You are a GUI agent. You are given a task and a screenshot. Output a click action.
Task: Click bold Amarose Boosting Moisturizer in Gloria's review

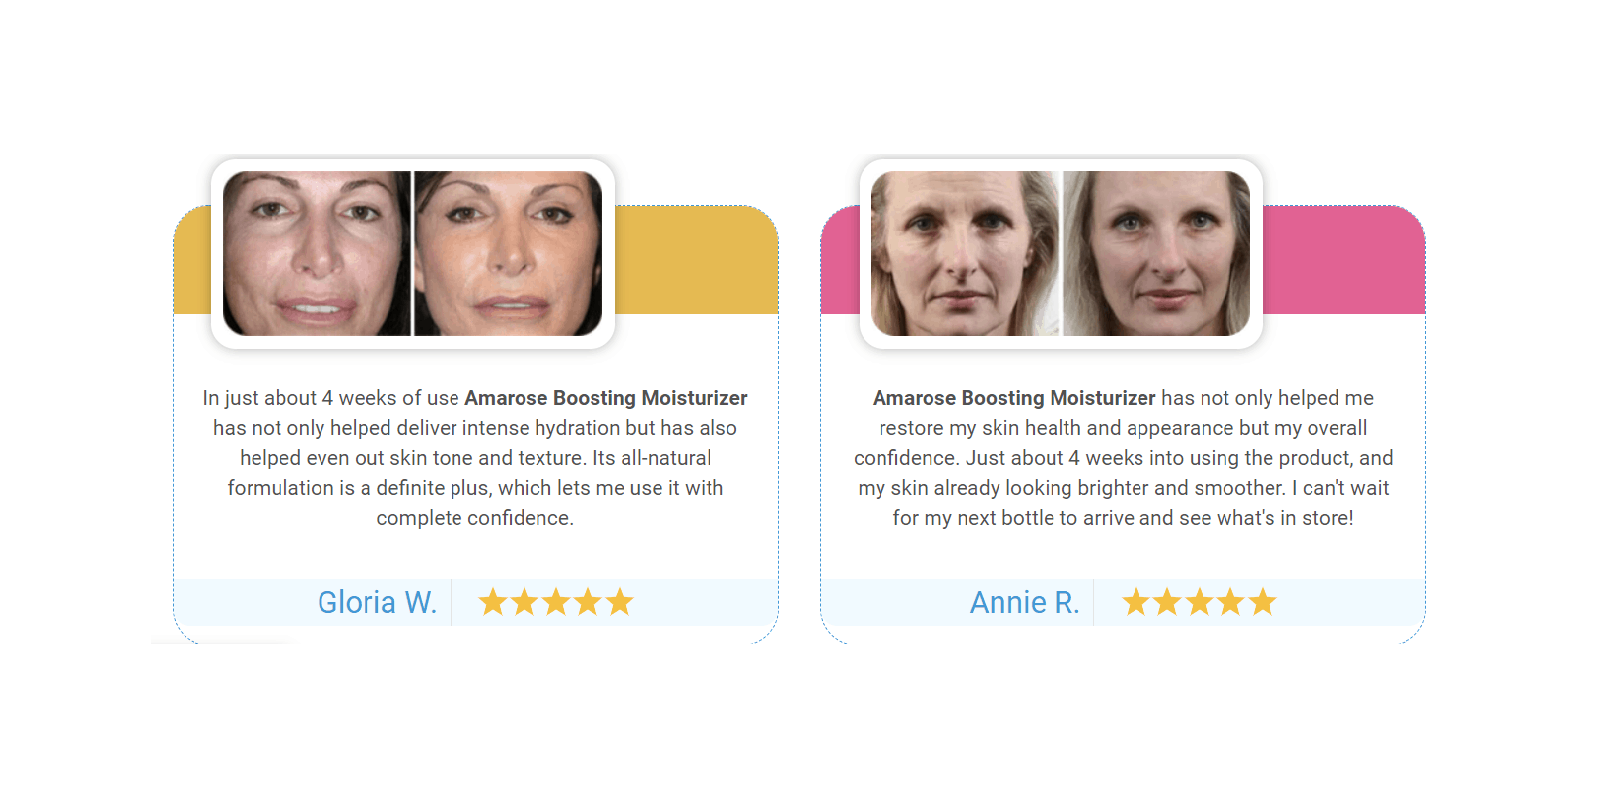click(x=606, y=398)
